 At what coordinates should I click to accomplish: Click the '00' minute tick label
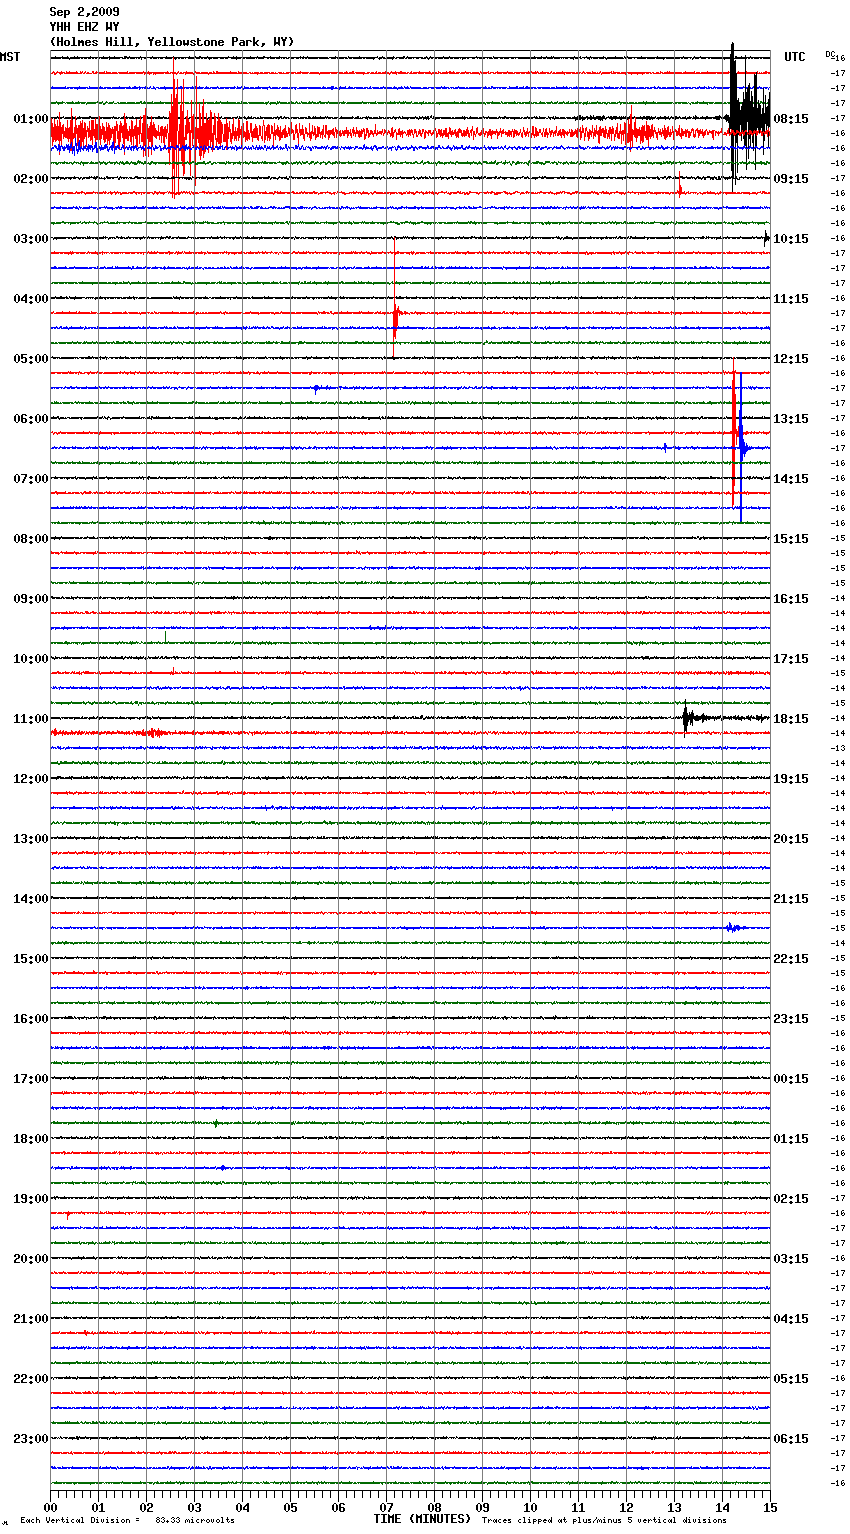[51, 1507]
